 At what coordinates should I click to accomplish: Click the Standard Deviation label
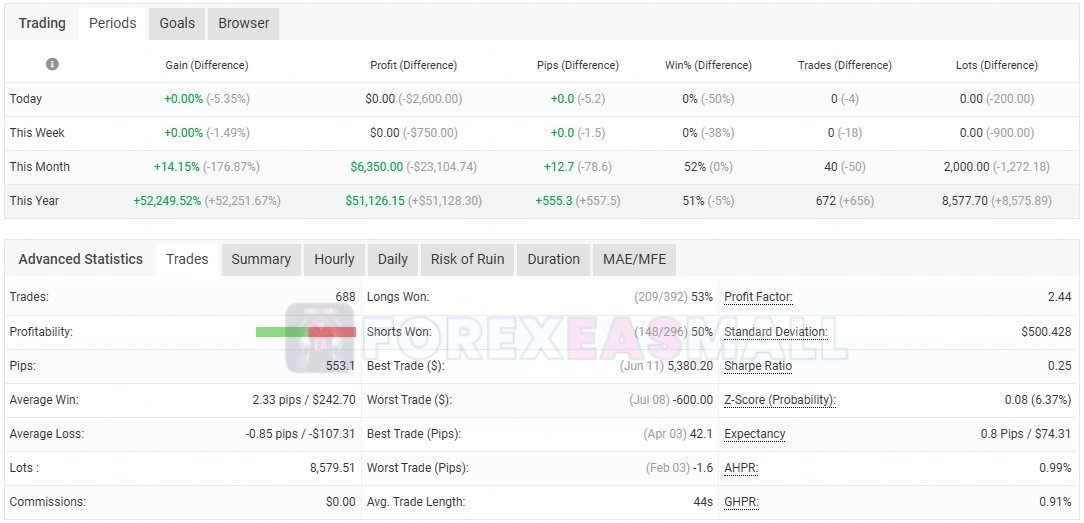(x=776, y=332)
